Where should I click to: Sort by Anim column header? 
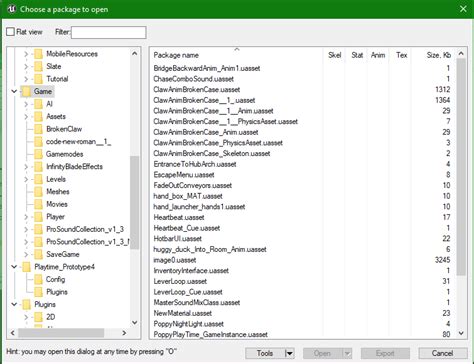pyautogui.click(x=378, y=55)
